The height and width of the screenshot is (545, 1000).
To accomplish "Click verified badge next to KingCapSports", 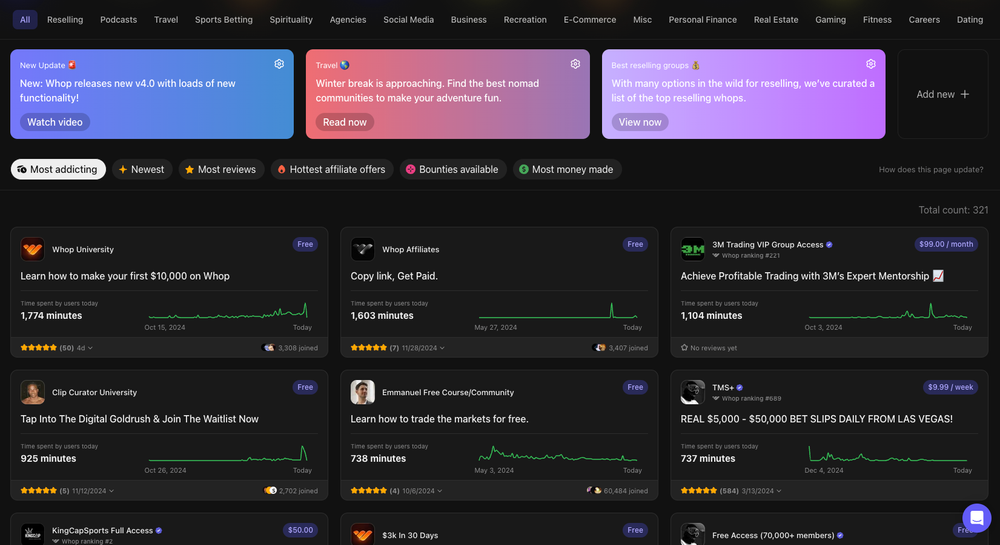I will coord(159,530).
